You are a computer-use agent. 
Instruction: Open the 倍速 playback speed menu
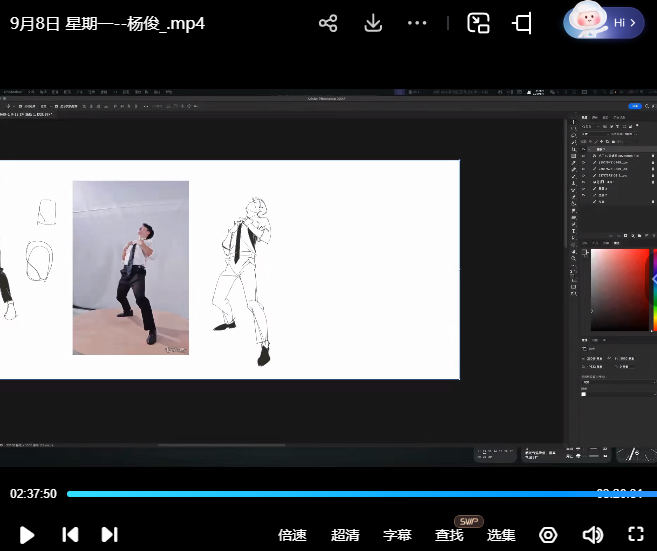point(292,535)
